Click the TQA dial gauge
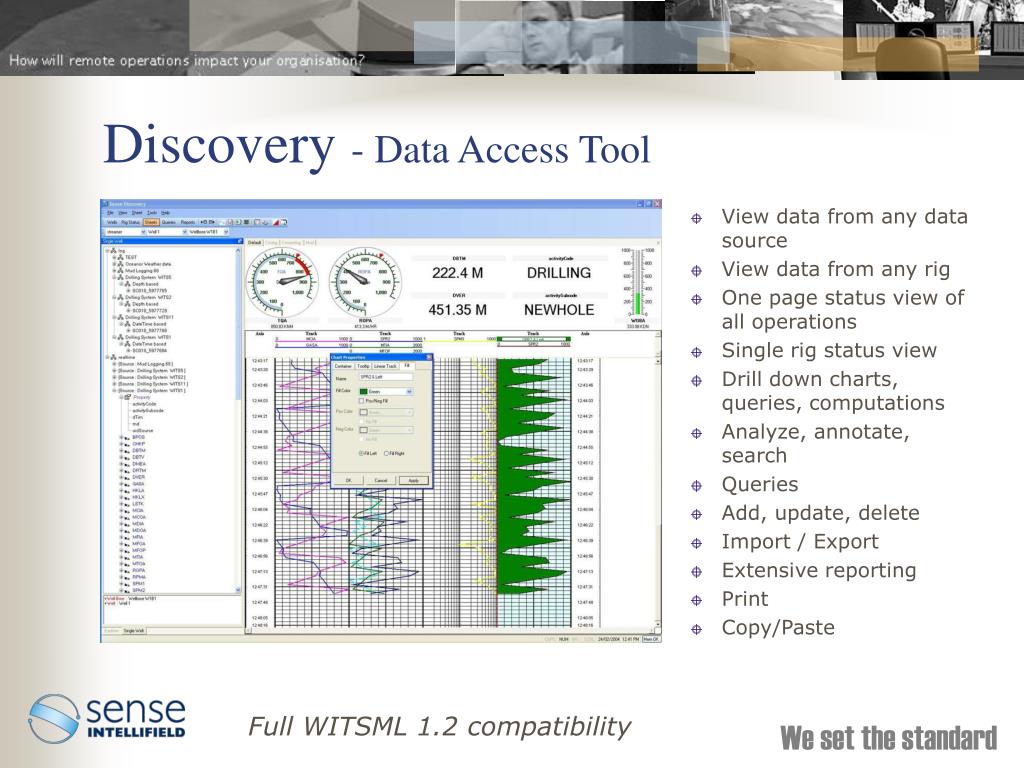Viewport: 1024px width, 768px height. tap(282, 283)
